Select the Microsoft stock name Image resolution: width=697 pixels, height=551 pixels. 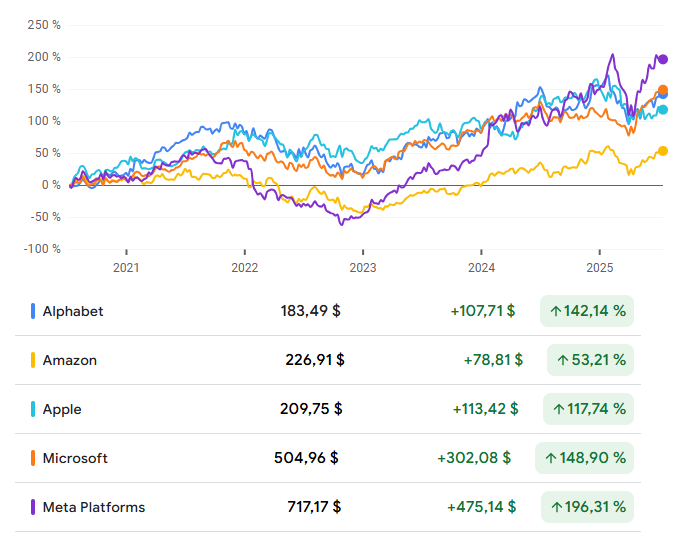(x=75, y=458)
